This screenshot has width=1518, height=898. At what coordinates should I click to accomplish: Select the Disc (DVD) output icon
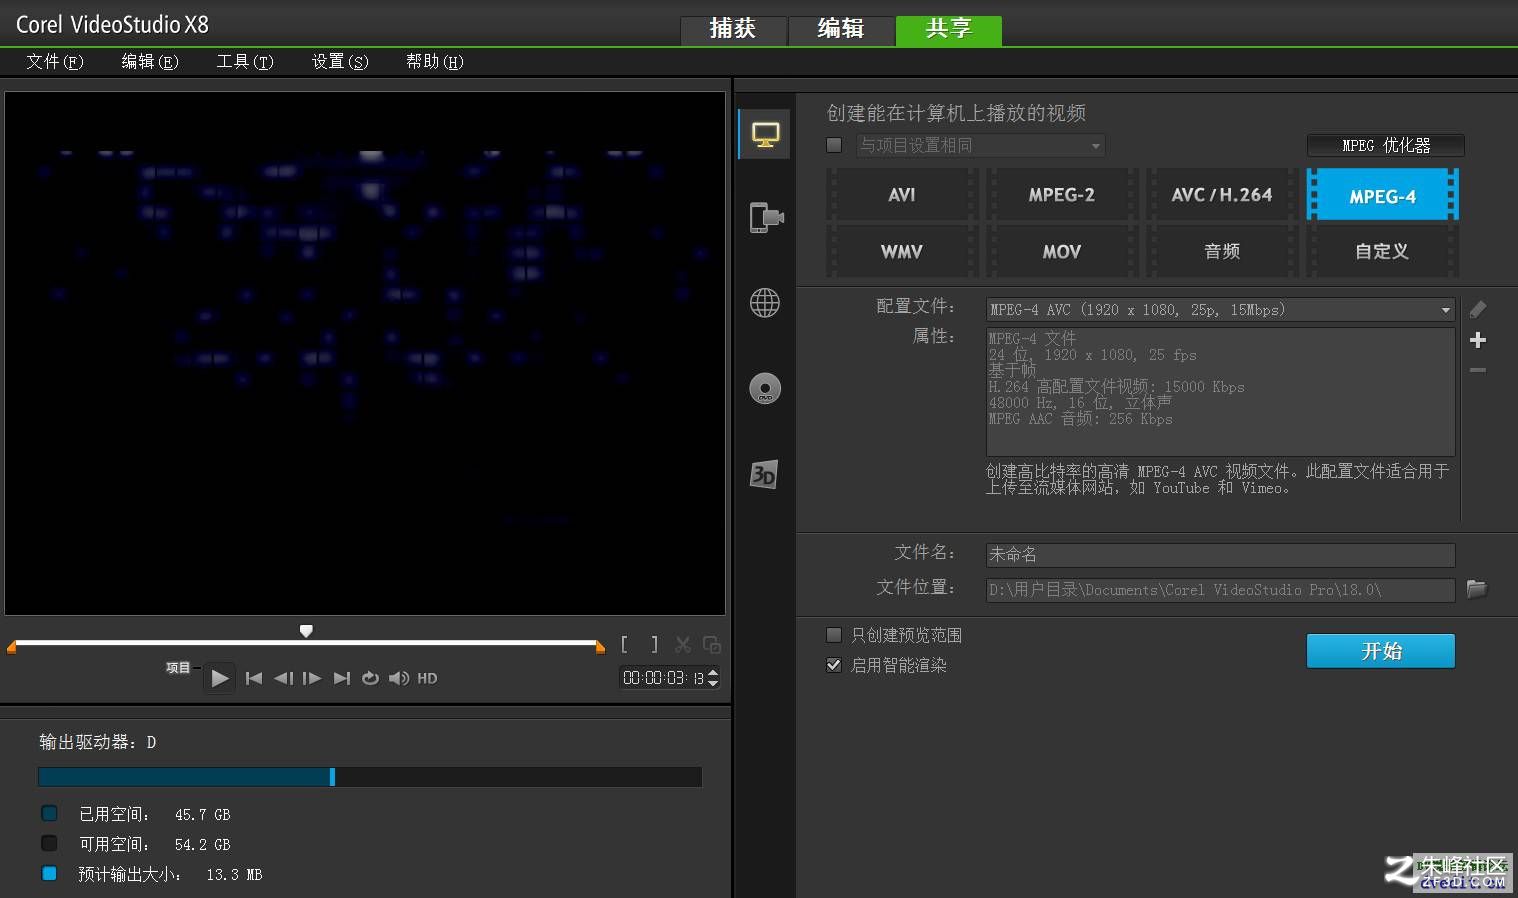click(765, 389)
